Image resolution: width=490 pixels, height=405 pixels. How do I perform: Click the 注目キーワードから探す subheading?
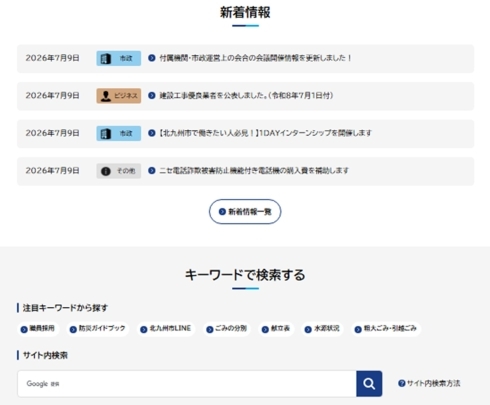[65, 308]
